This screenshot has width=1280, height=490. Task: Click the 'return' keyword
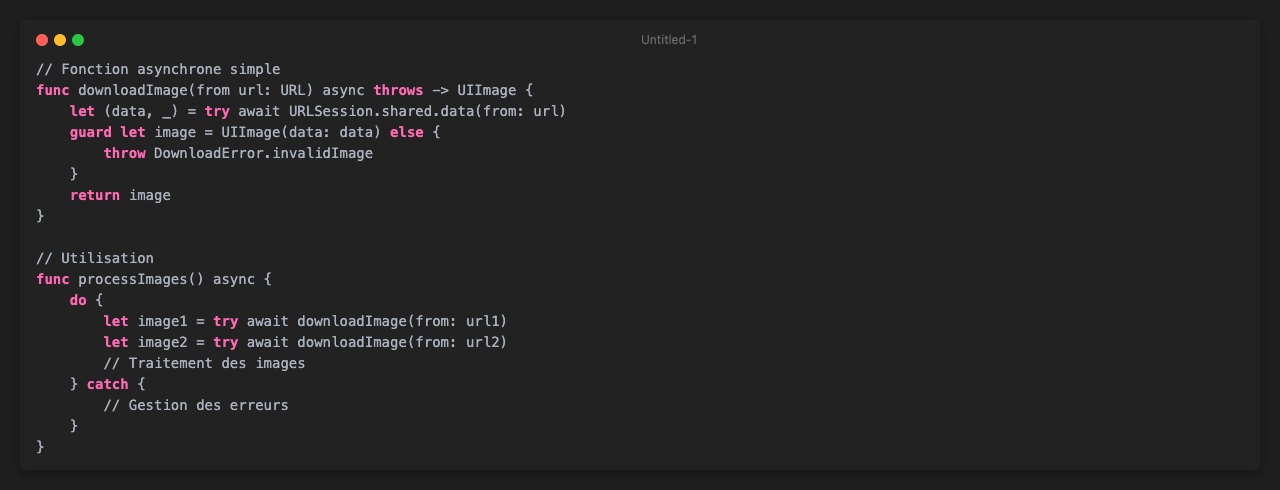click(95, 195)
